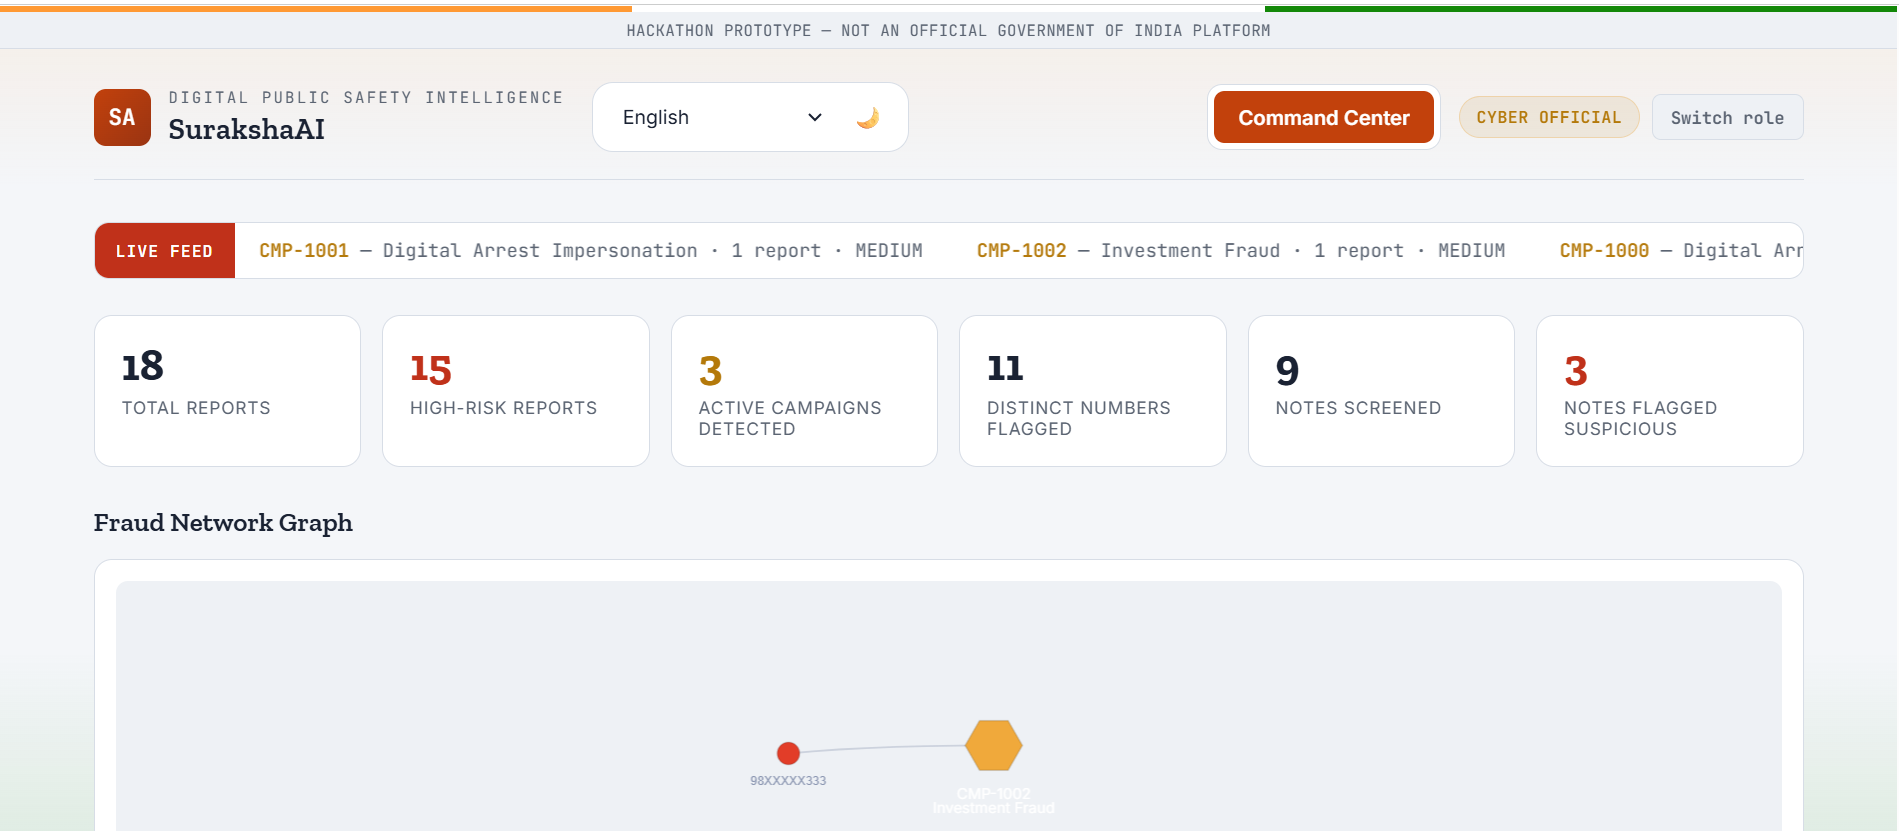Click the orange CMP-1002 hexagon node
This screenshot has width=1899, height=831.
(x=993, y=745)
